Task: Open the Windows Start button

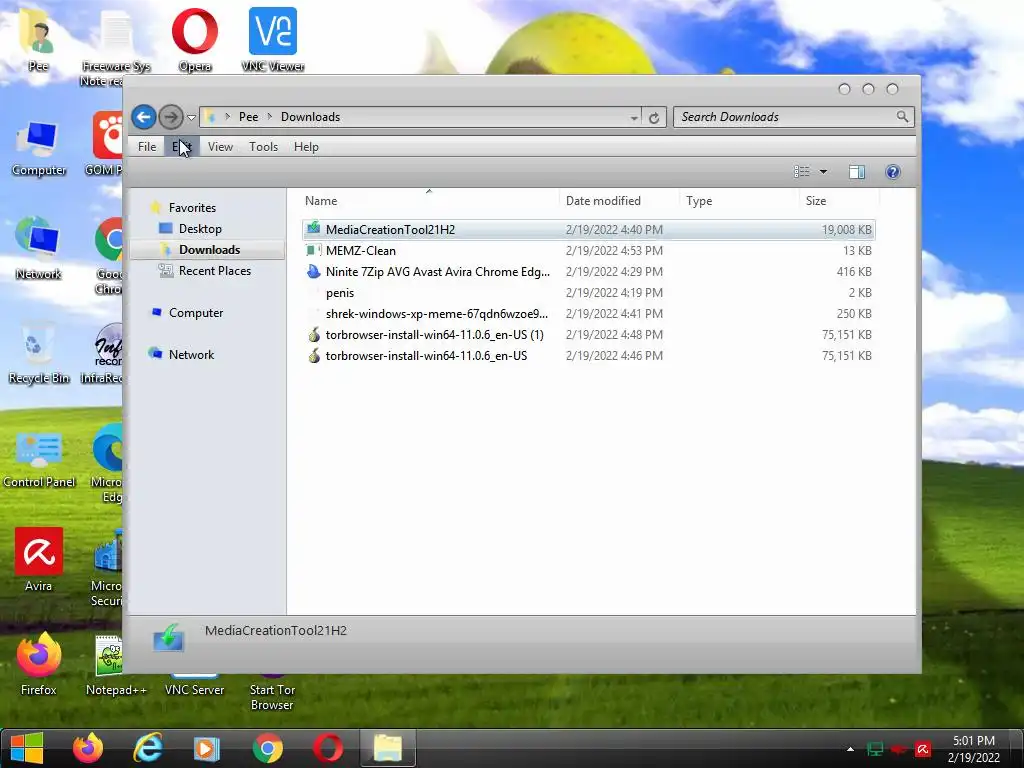Action: [x=27, y=748]
